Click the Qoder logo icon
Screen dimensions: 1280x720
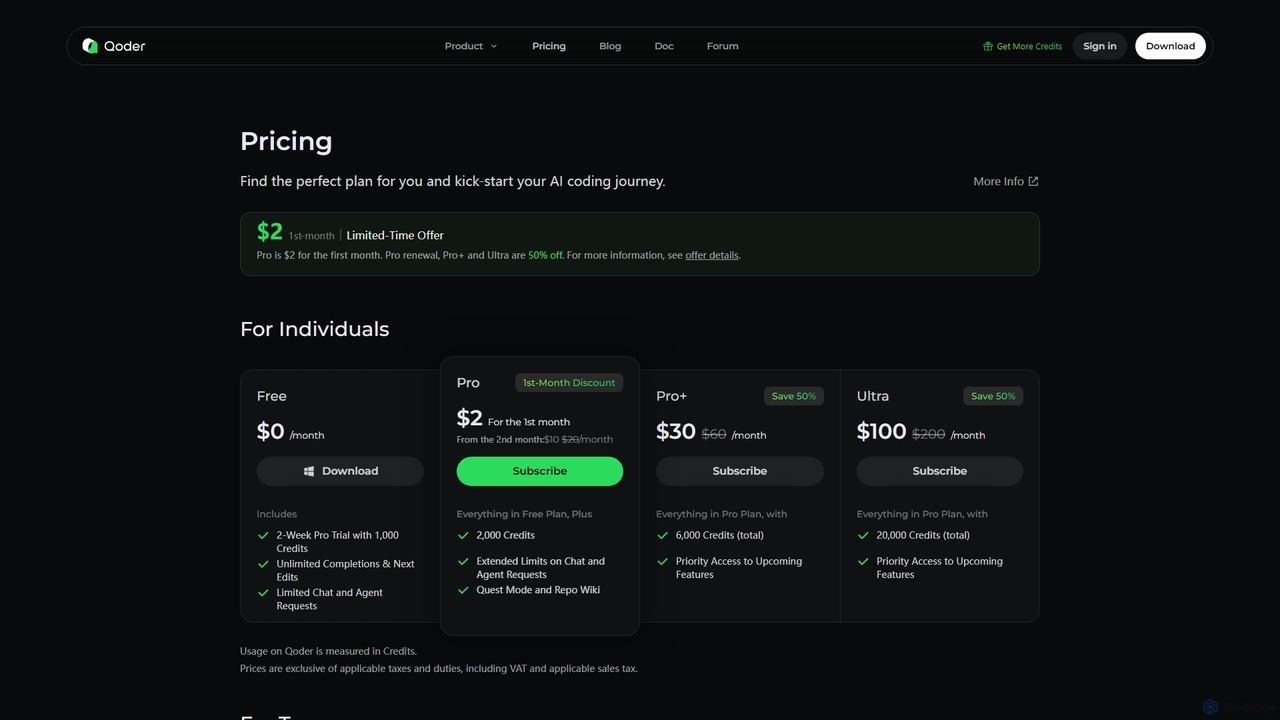click(90, 46)
